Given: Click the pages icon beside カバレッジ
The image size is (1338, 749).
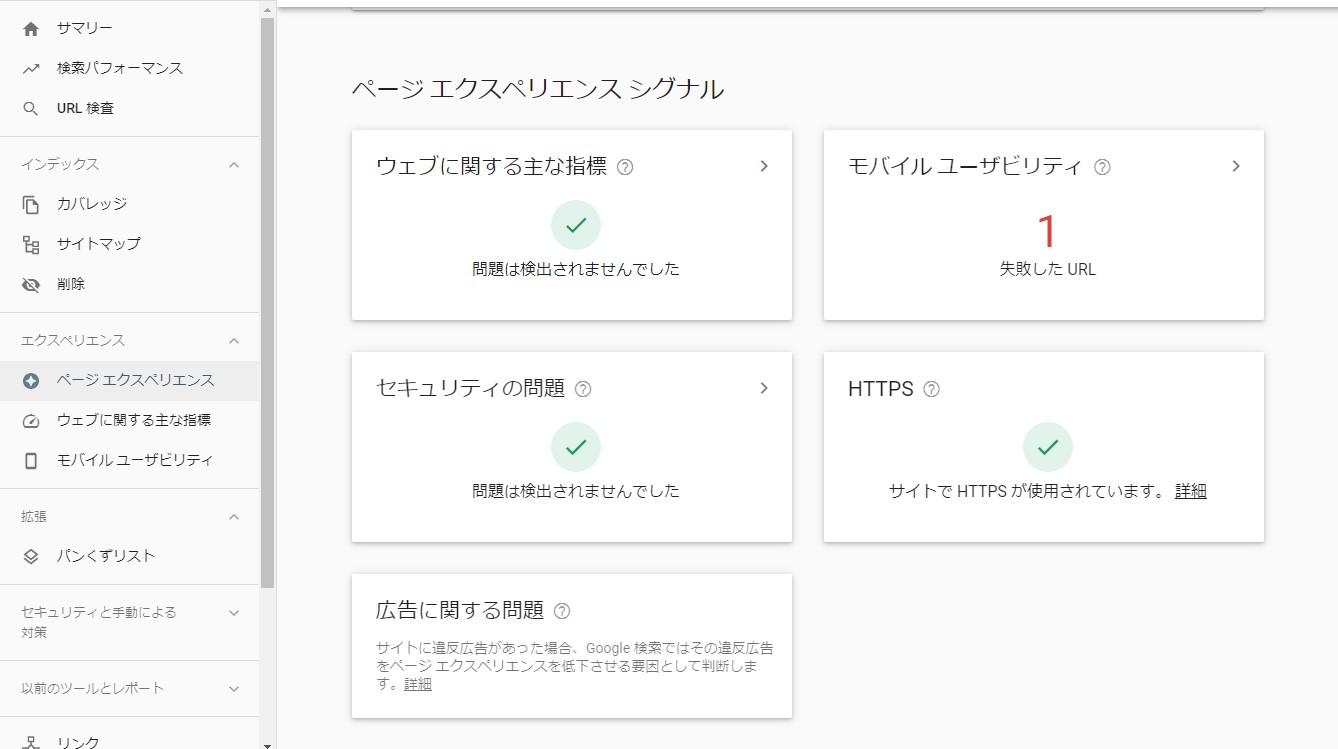Looking at the screenshot, I should (31, 204).
